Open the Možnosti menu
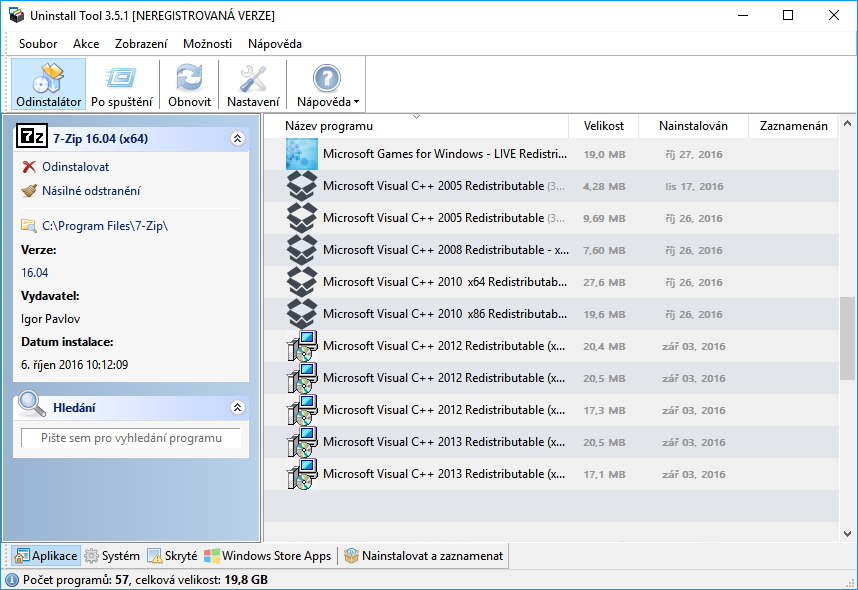The image size is (858, 590). (207, 44)
